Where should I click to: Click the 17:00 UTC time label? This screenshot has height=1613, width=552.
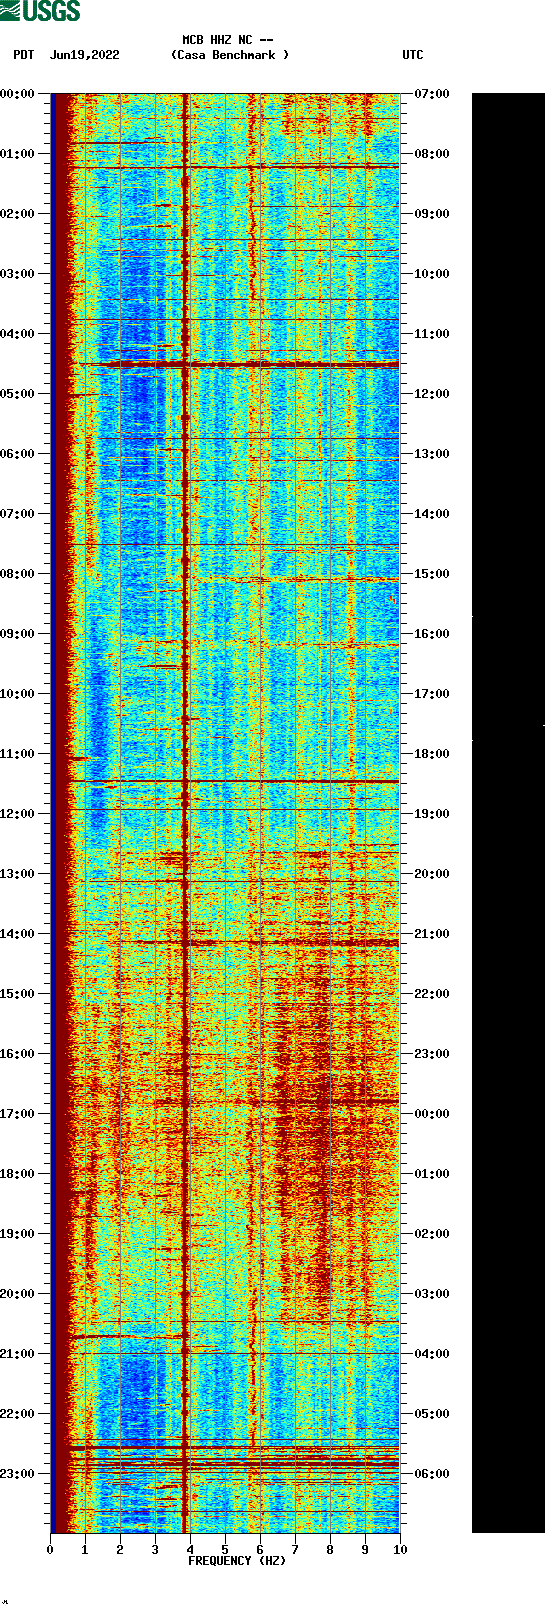pyautogui.click(x=432, y=694)
